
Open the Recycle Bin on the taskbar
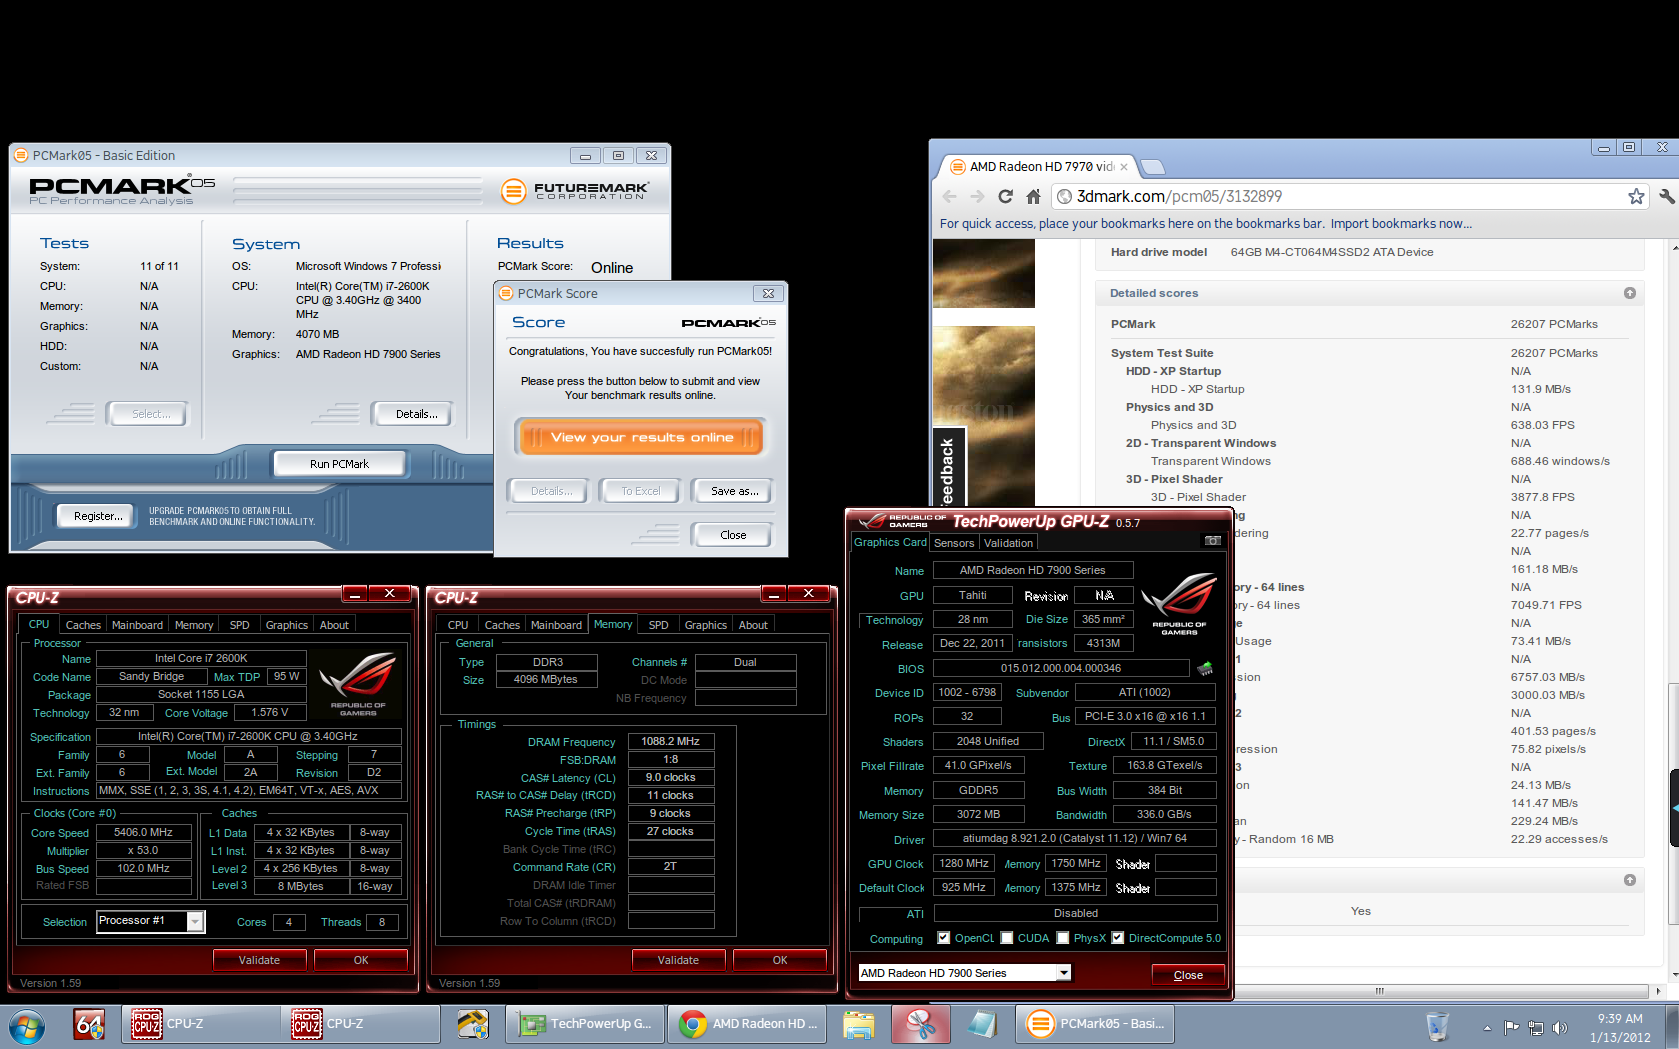1437,1026
